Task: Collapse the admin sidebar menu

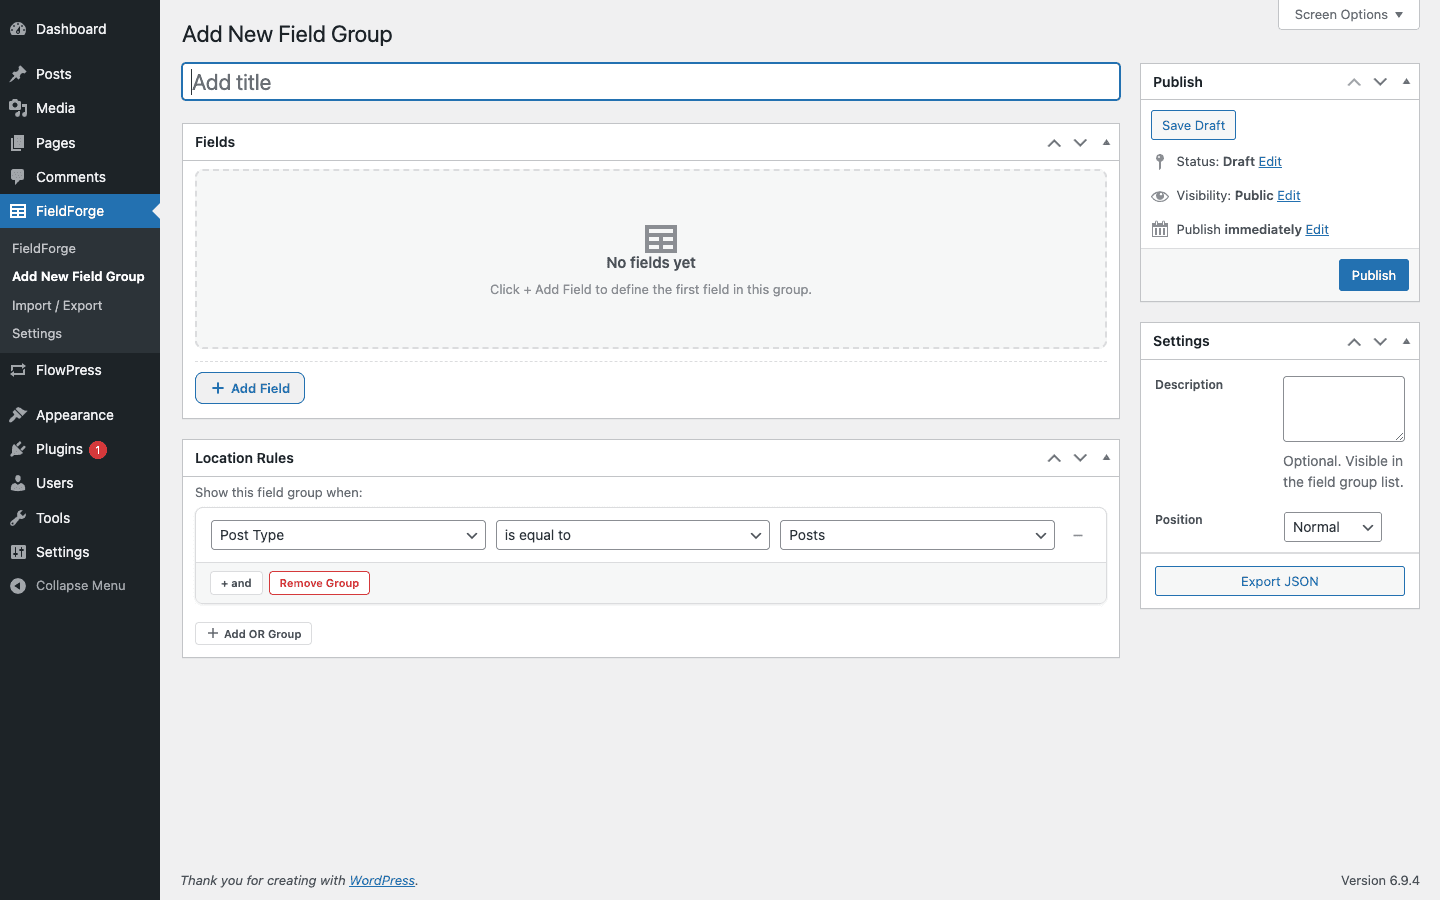Action: pyautogui.click(x=80, y=586)
